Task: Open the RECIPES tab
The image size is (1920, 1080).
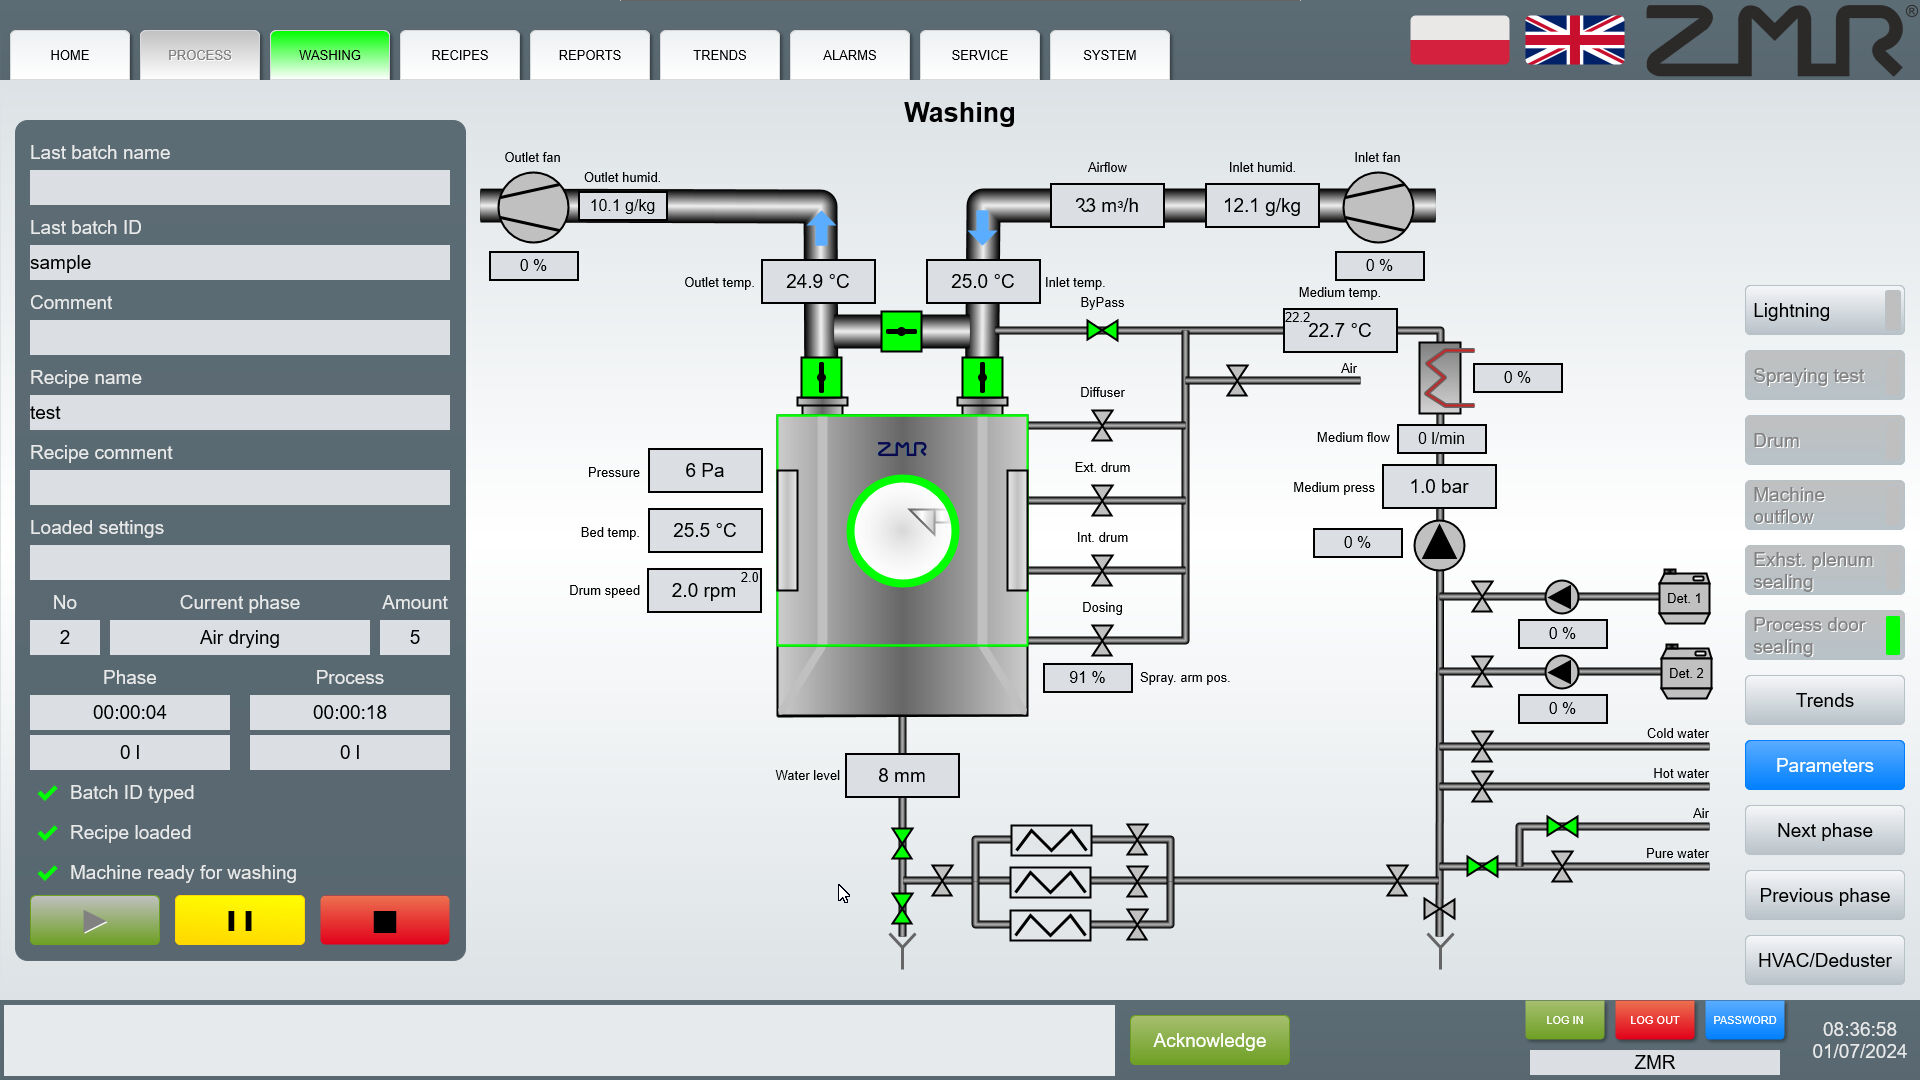Action: pyautogui.click(x=459, y=55)
